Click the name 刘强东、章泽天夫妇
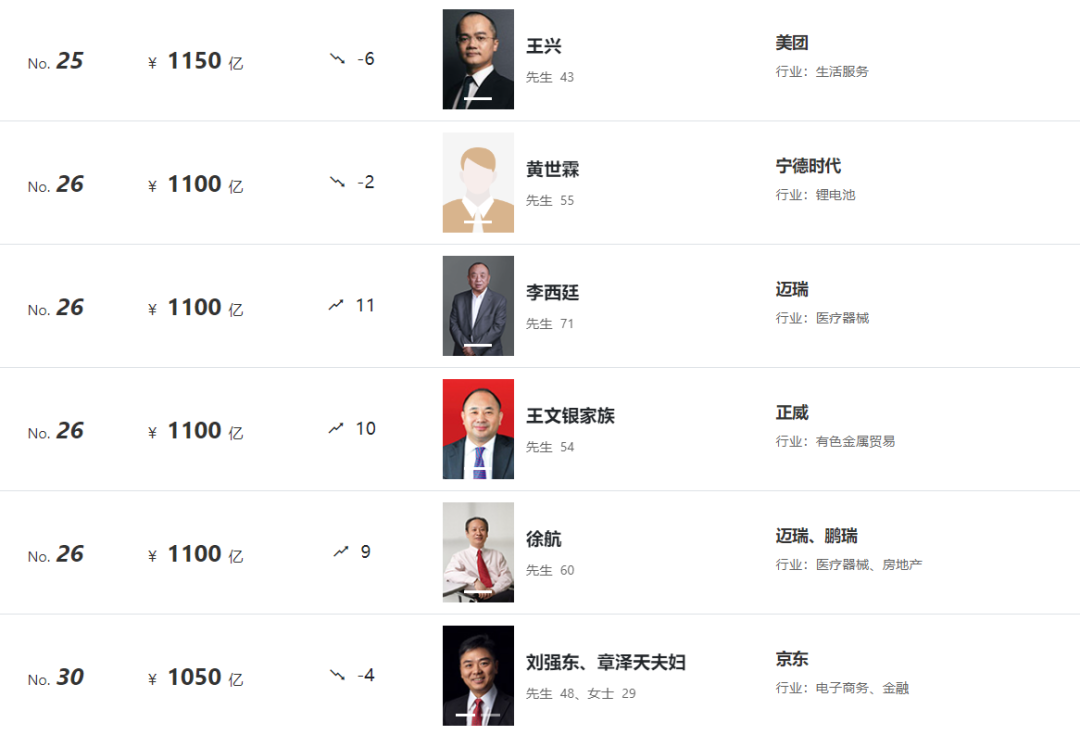 click(x=606, y=663)
